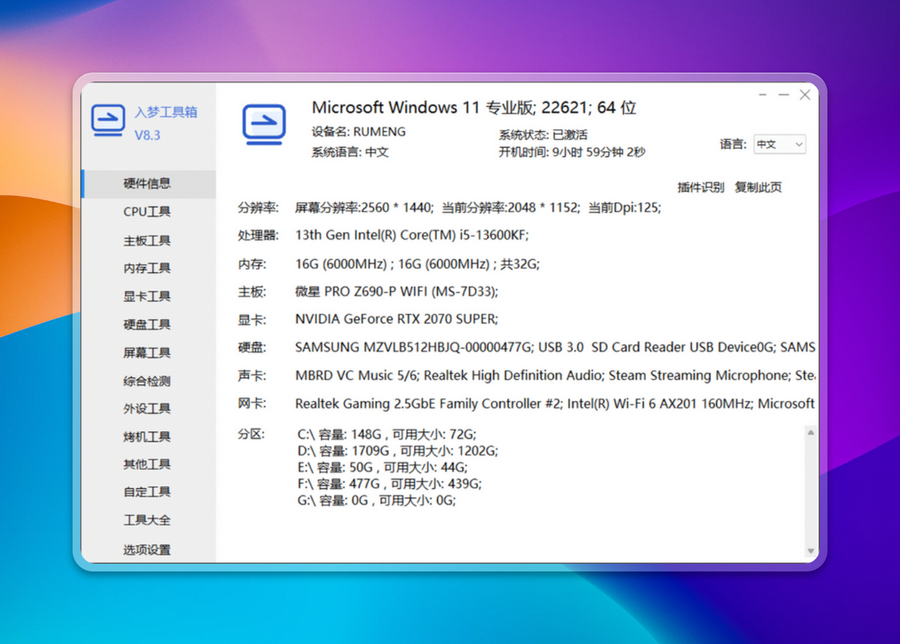Screen dimensions: 900x644
Task: Click network card text Realtek Gaming 2.5GbE
Action: click(x=555, y=404)
